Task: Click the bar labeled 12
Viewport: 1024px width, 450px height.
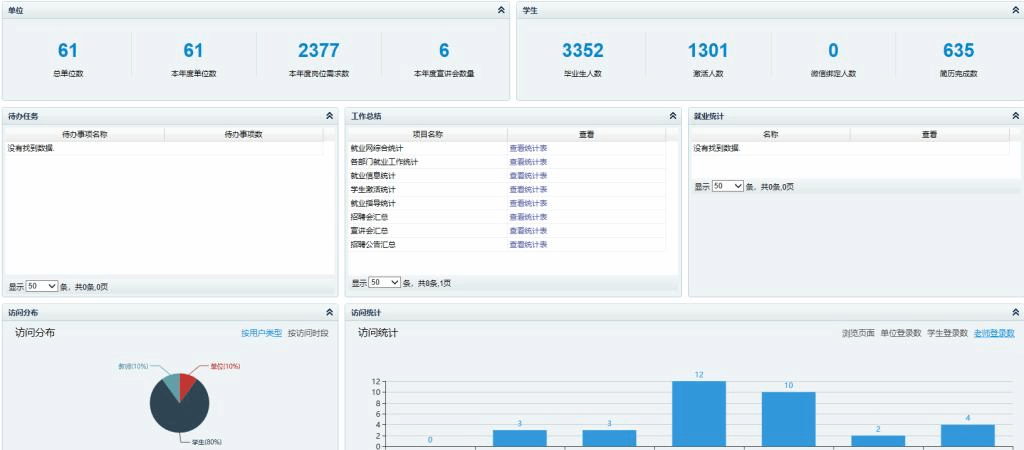Action: 699,413
